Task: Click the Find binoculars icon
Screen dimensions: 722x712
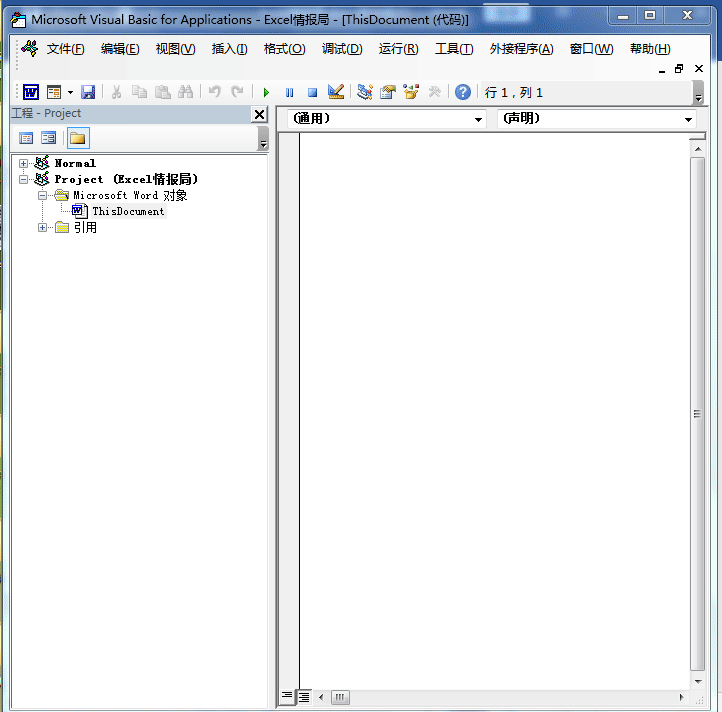Action: coord(185,92)
